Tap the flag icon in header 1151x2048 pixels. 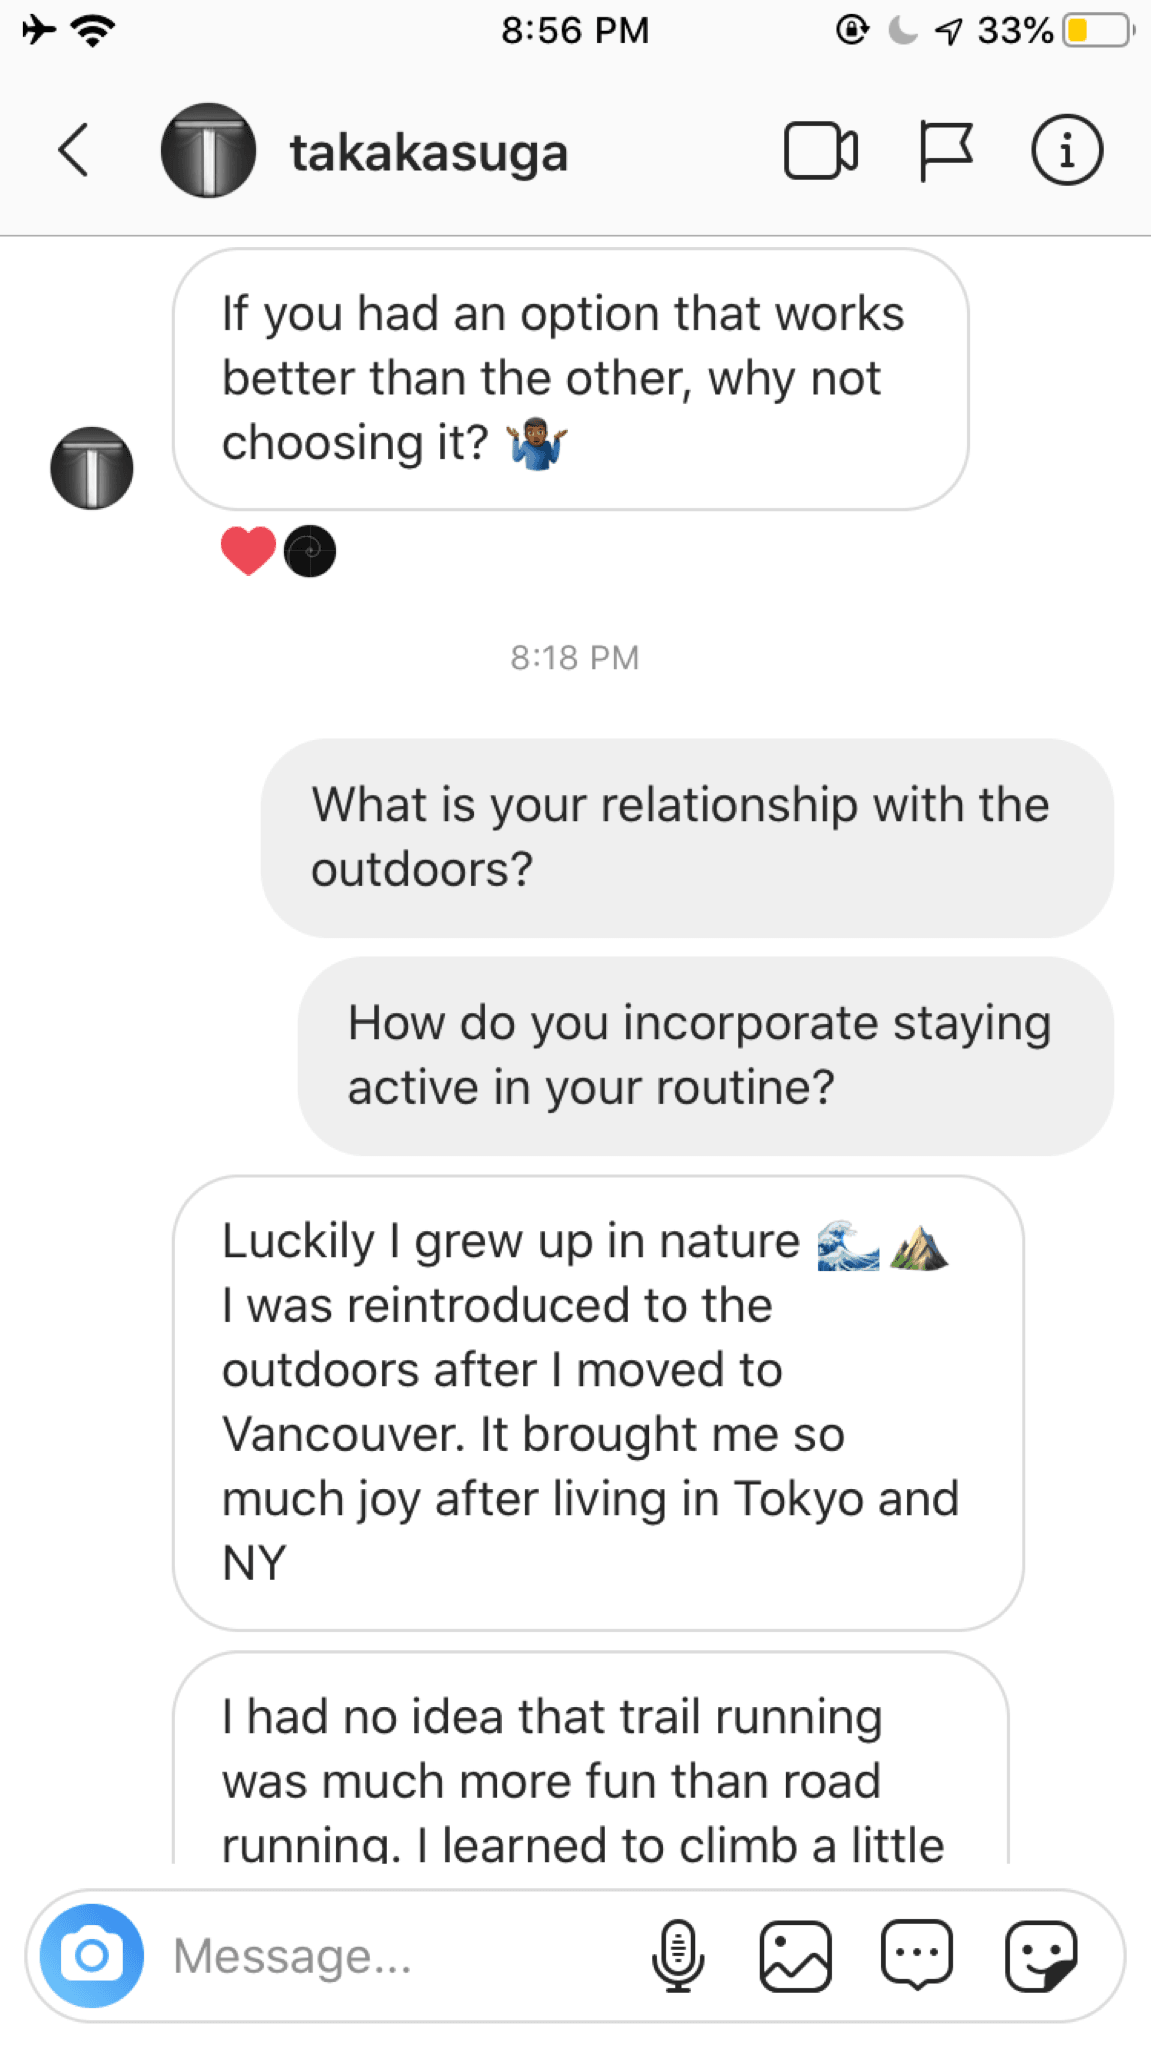point(944,151)
